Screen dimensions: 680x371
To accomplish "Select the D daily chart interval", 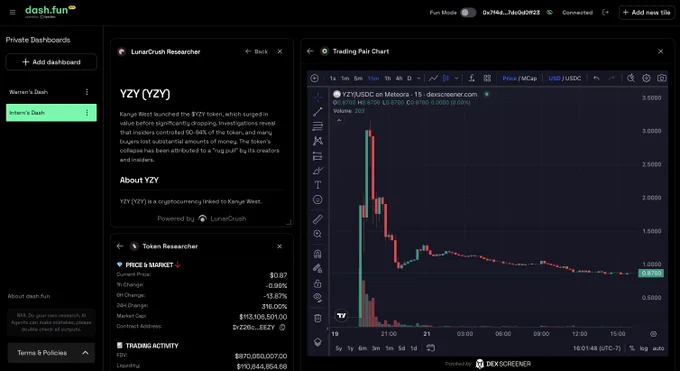I will (x=409, y=79).
